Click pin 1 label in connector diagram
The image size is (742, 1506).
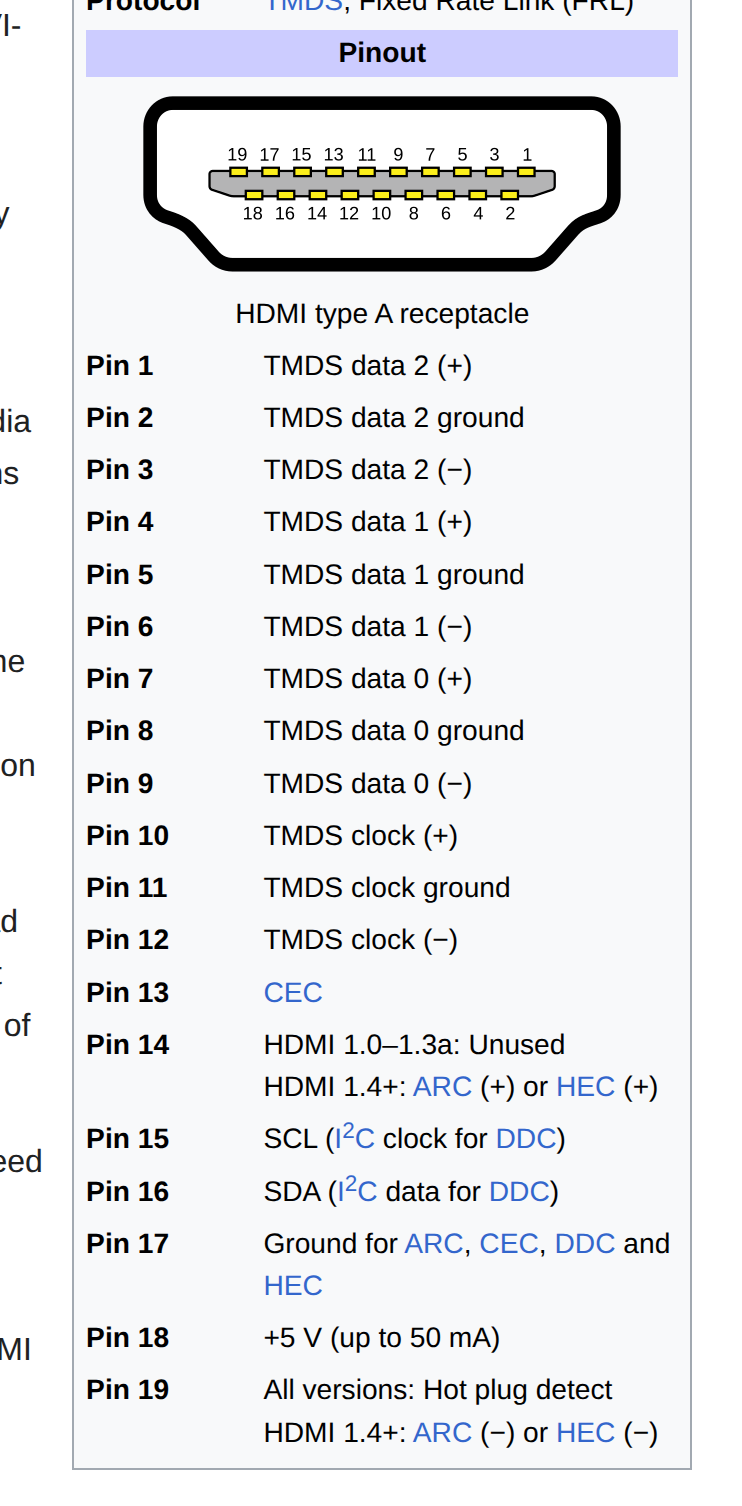[x=527, y=155]
